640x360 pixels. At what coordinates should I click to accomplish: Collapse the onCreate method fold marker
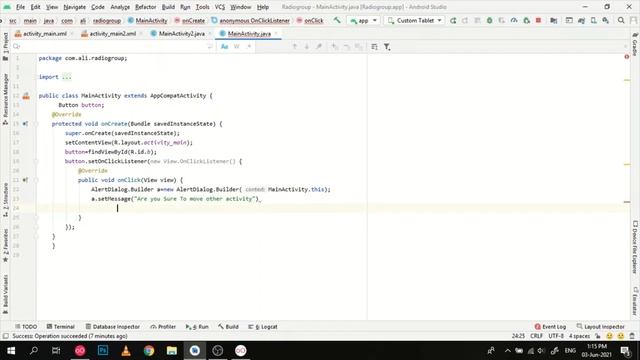pos(36,124)
